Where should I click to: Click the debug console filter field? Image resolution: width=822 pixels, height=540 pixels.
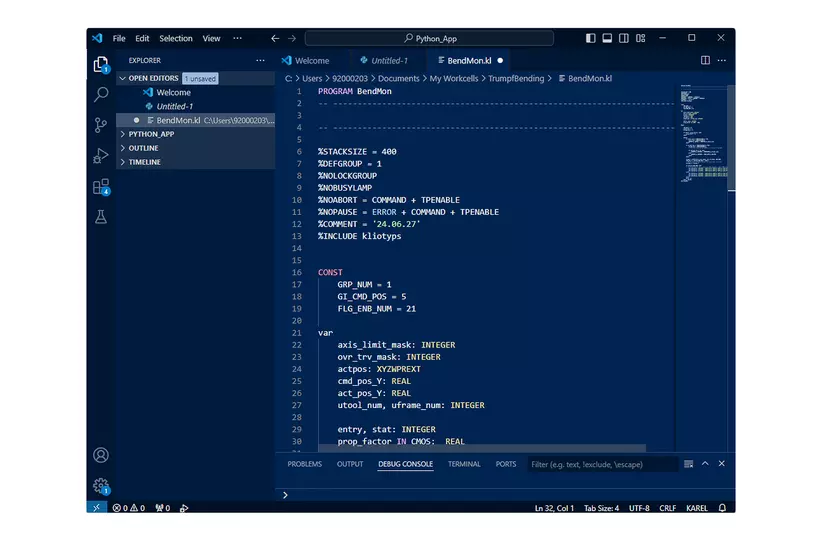pyautogui.click(x=600, y=464)
